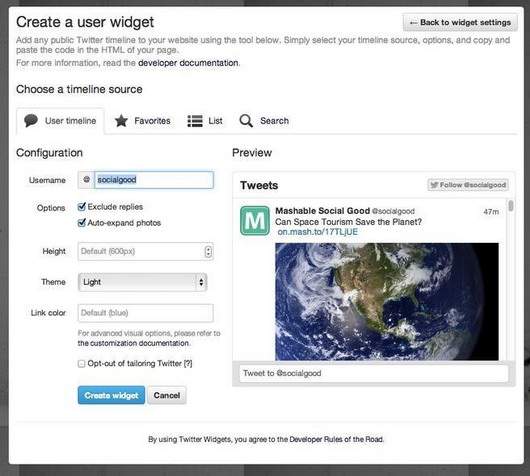Open on.mash.to/17TLjUE link in tweet
The height and width of the screenshot is (476, 530).
(317, 232)
